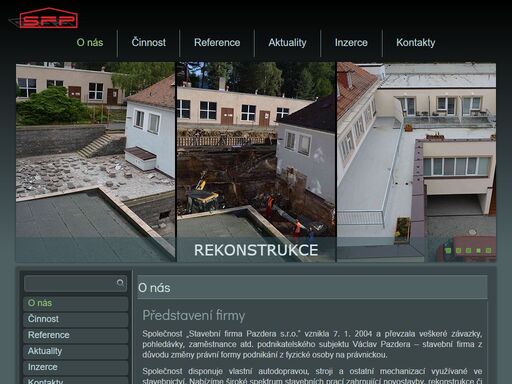The height and width of the screenshot is (384, 512).
Task: Select Inzerce in sidebar menu
Action: coord(76,367)
